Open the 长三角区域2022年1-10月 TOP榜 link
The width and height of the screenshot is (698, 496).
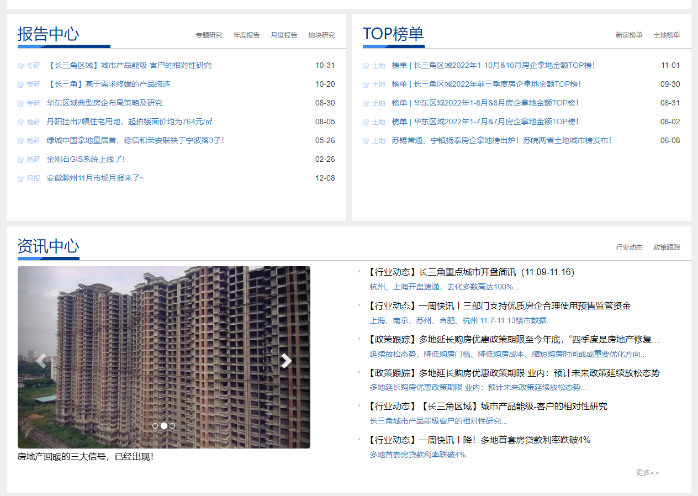pyautogui.click(x=493, y=65)
